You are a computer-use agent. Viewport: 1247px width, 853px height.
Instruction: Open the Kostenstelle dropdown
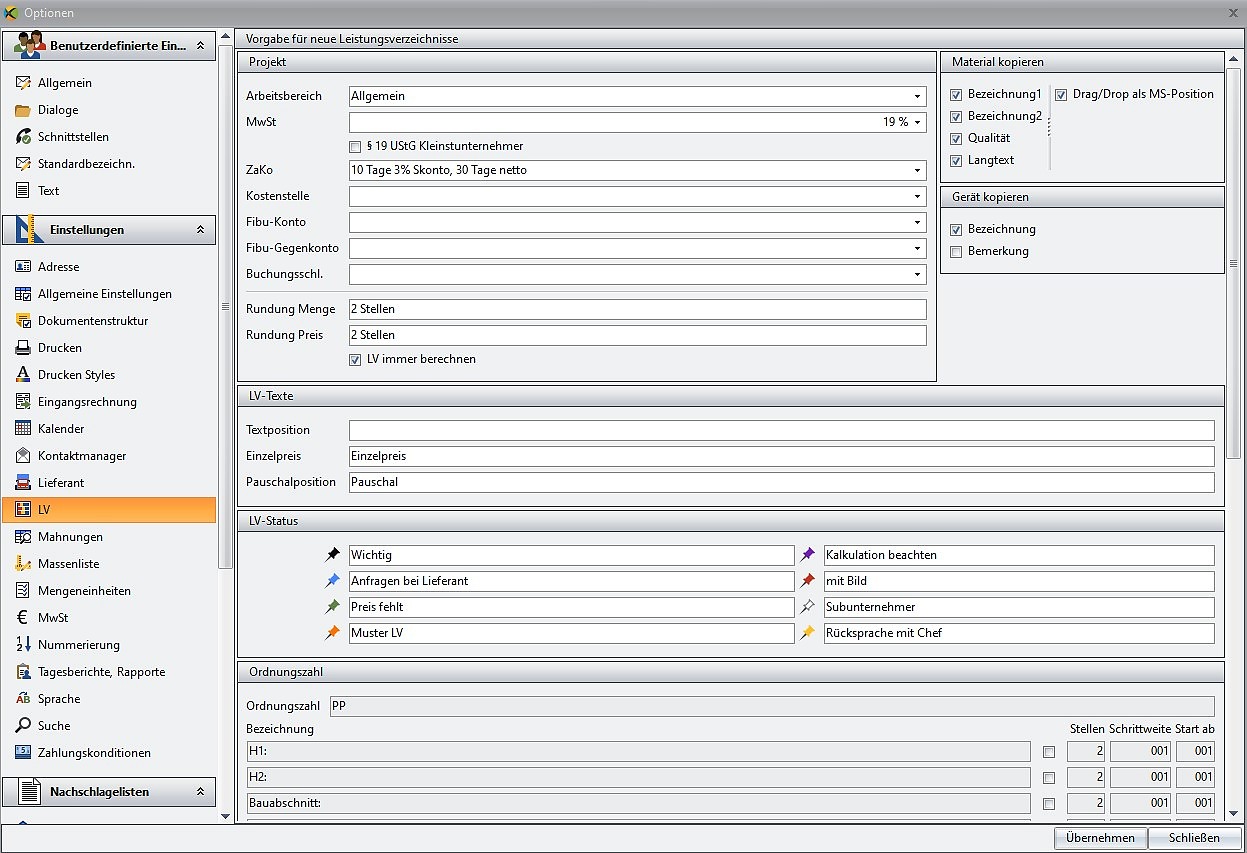pos(917,197)
